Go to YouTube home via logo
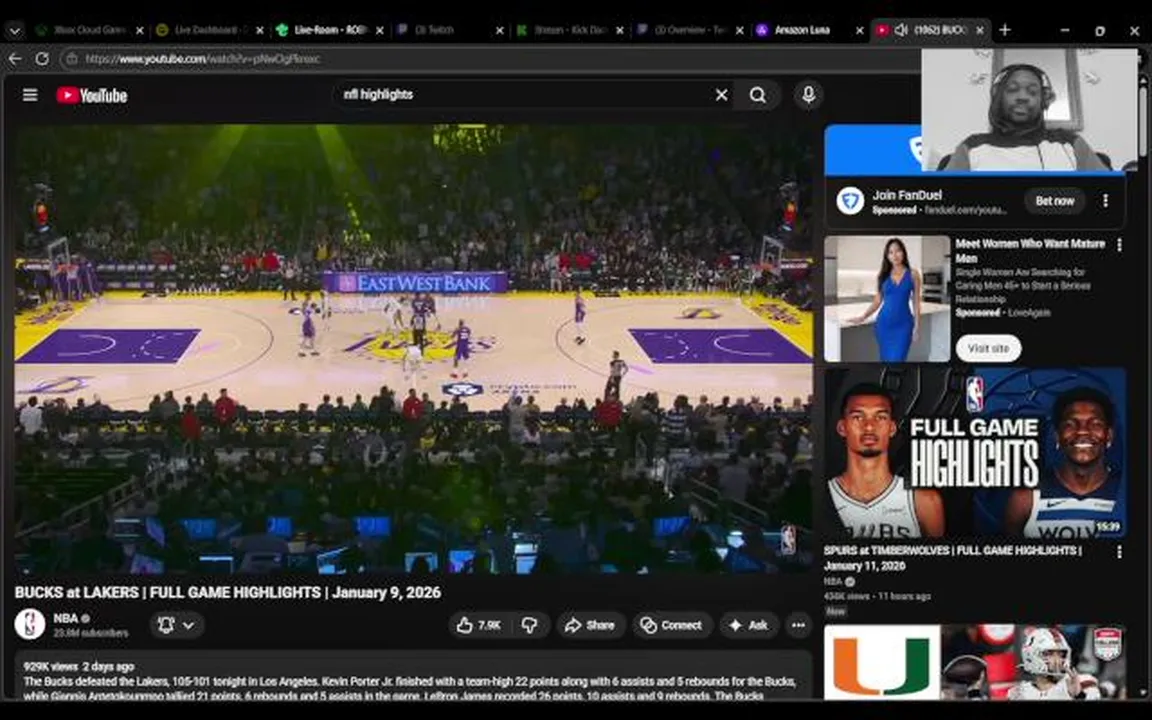This screenshot has height=720, width=1152. pyautogui.click(x=92, y=96)
